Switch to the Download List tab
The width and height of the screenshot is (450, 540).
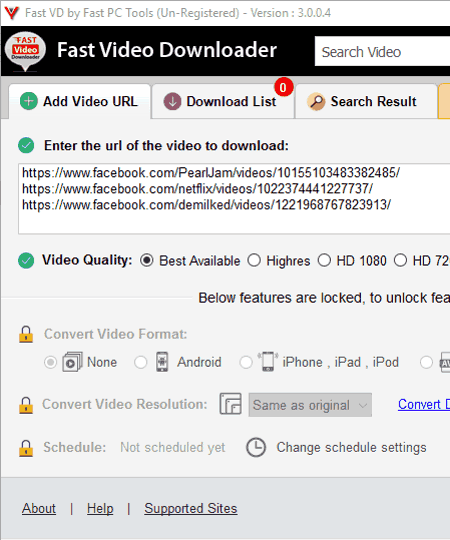click(223, 101)
